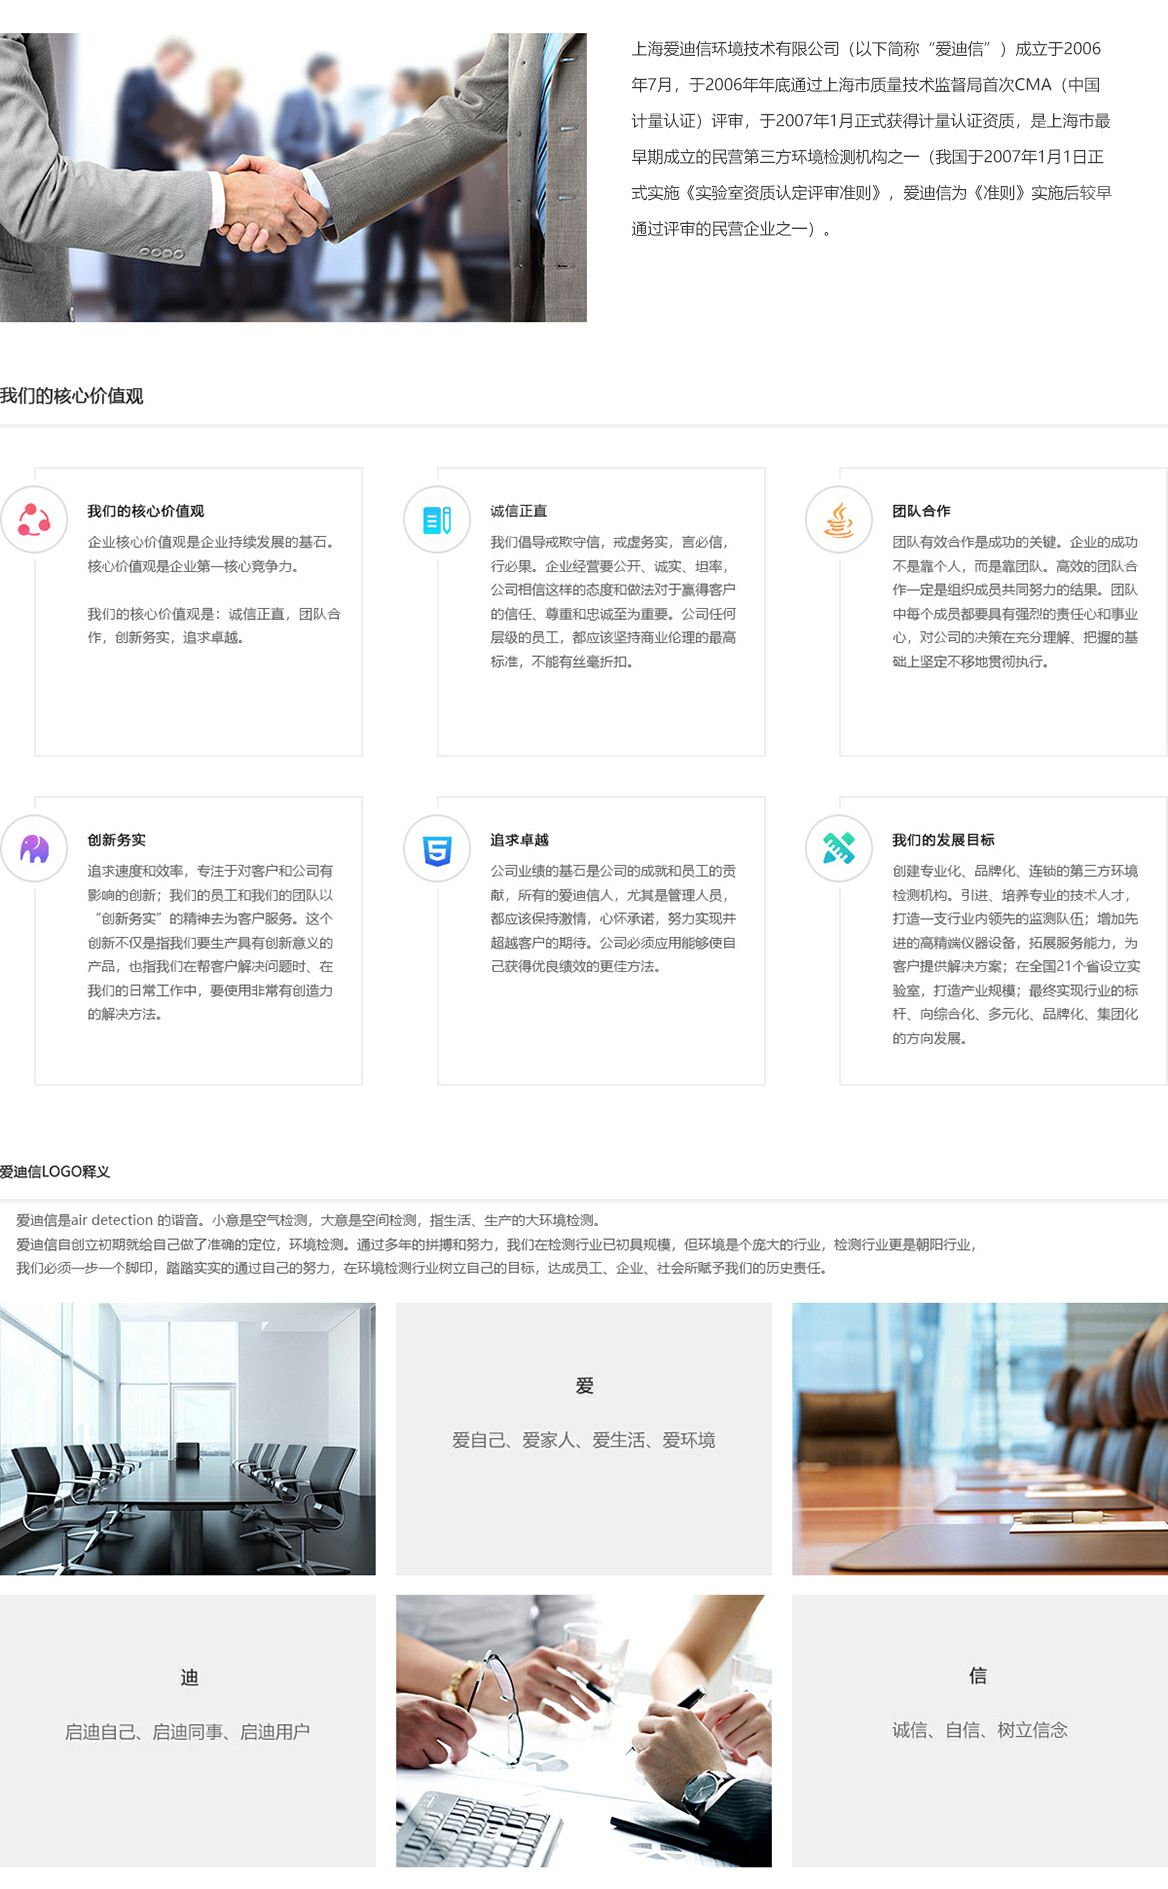Select the 信 gray tile
Screen dimensions: 1168x1889
(979, 1730)
